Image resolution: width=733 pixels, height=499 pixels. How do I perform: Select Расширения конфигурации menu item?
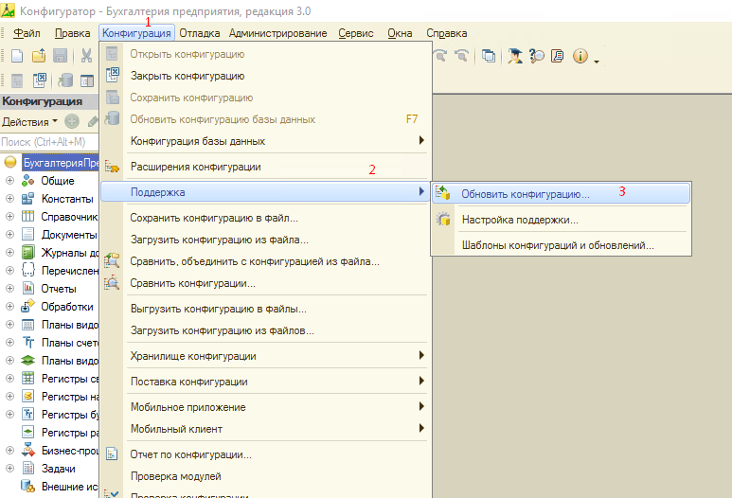[265, 166]
